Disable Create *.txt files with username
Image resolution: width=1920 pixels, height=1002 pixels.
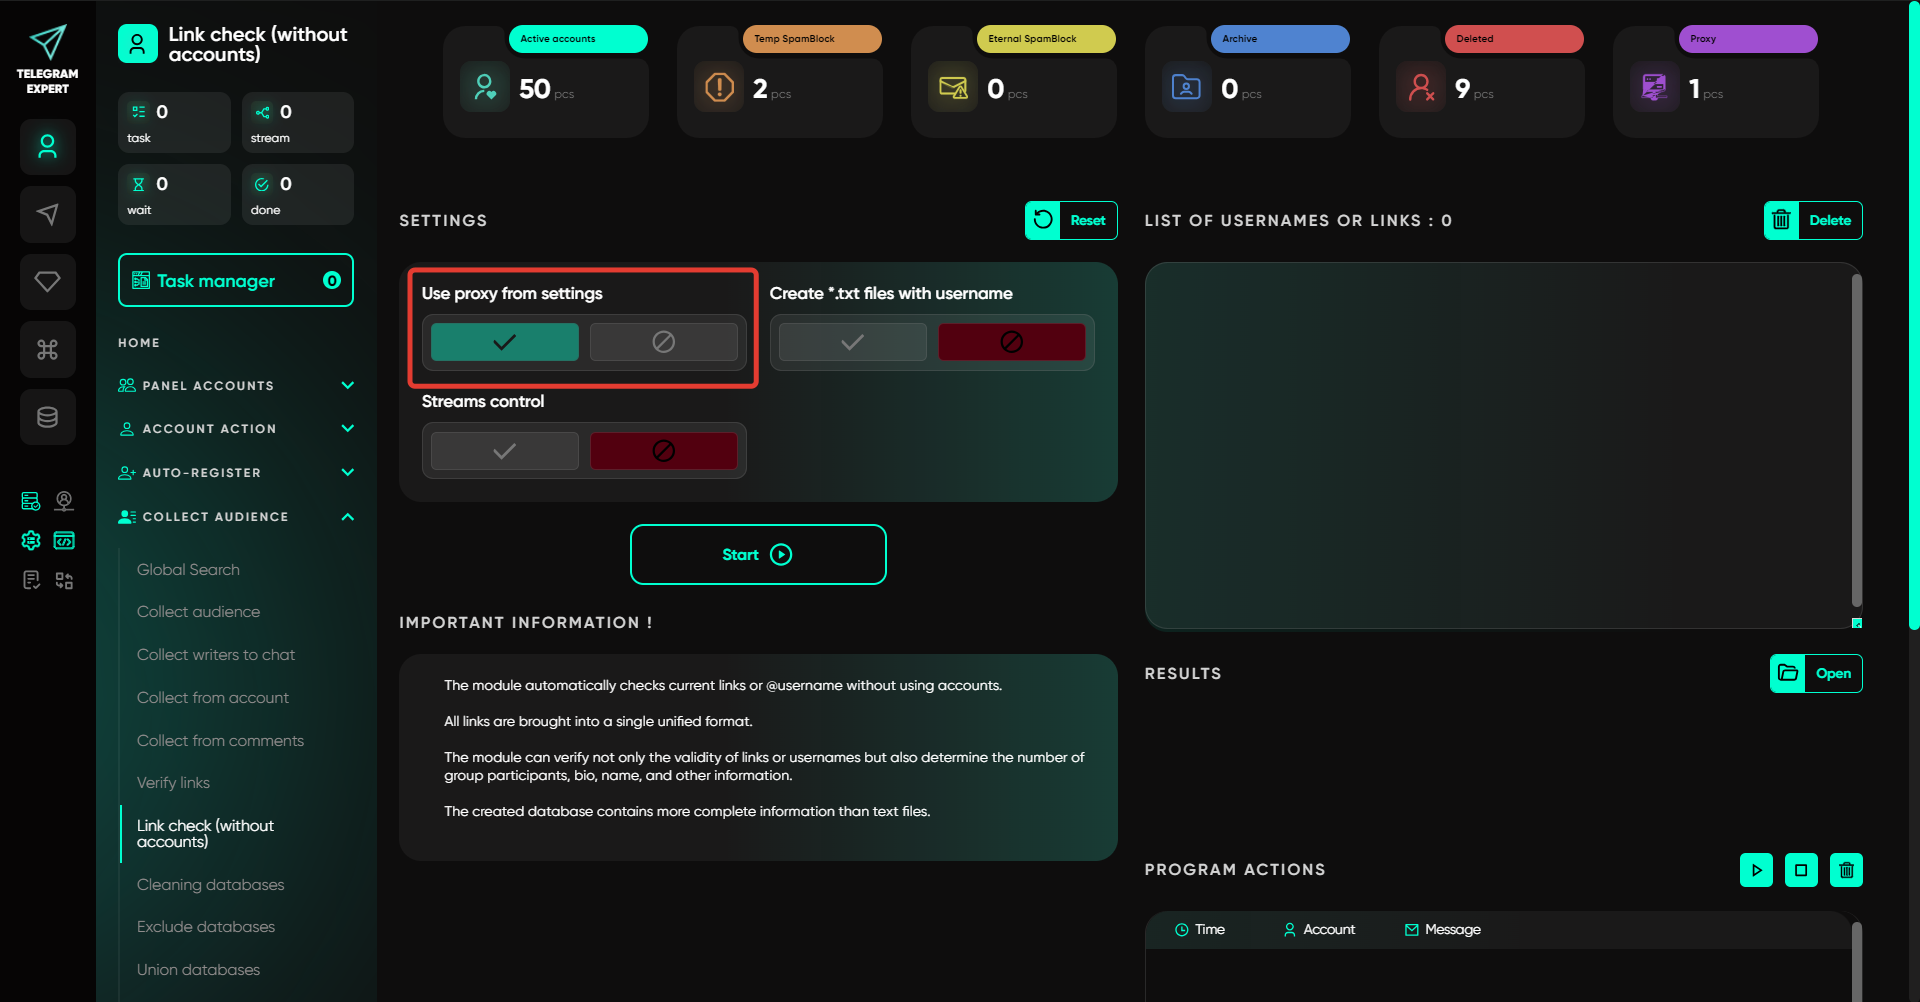coord(1011,342)
